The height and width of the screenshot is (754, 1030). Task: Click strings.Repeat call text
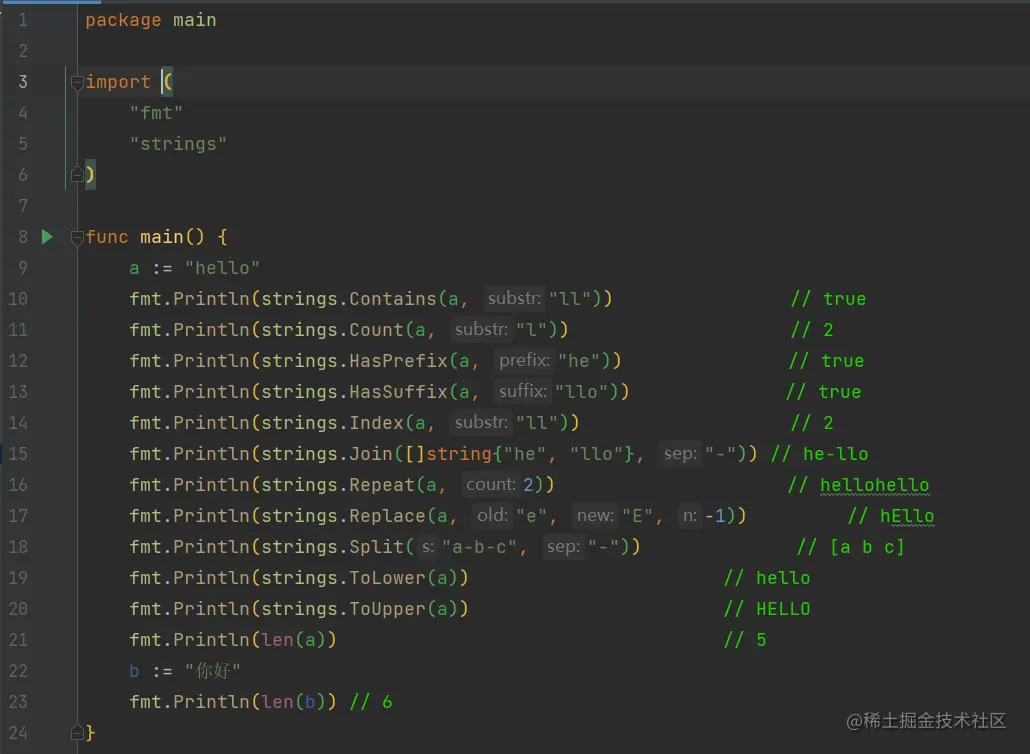click(x=338, y=485)
